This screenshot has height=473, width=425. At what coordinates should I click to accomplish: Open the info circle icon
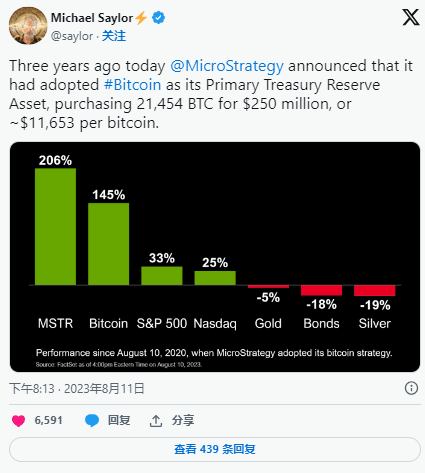pyautogui.click(x=411, y=388)
